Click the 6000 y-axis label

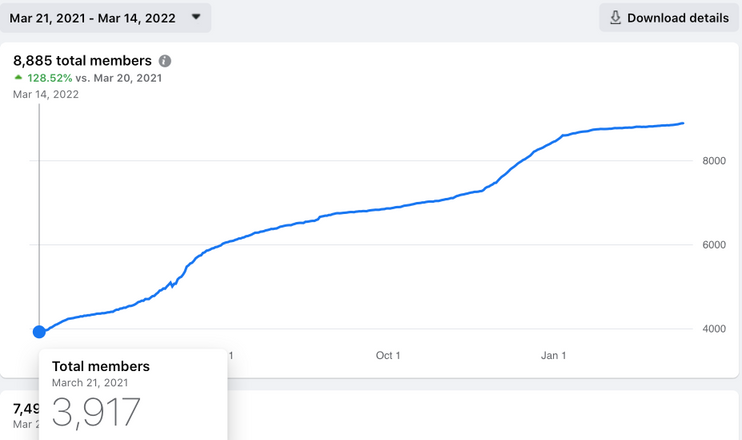713,245
